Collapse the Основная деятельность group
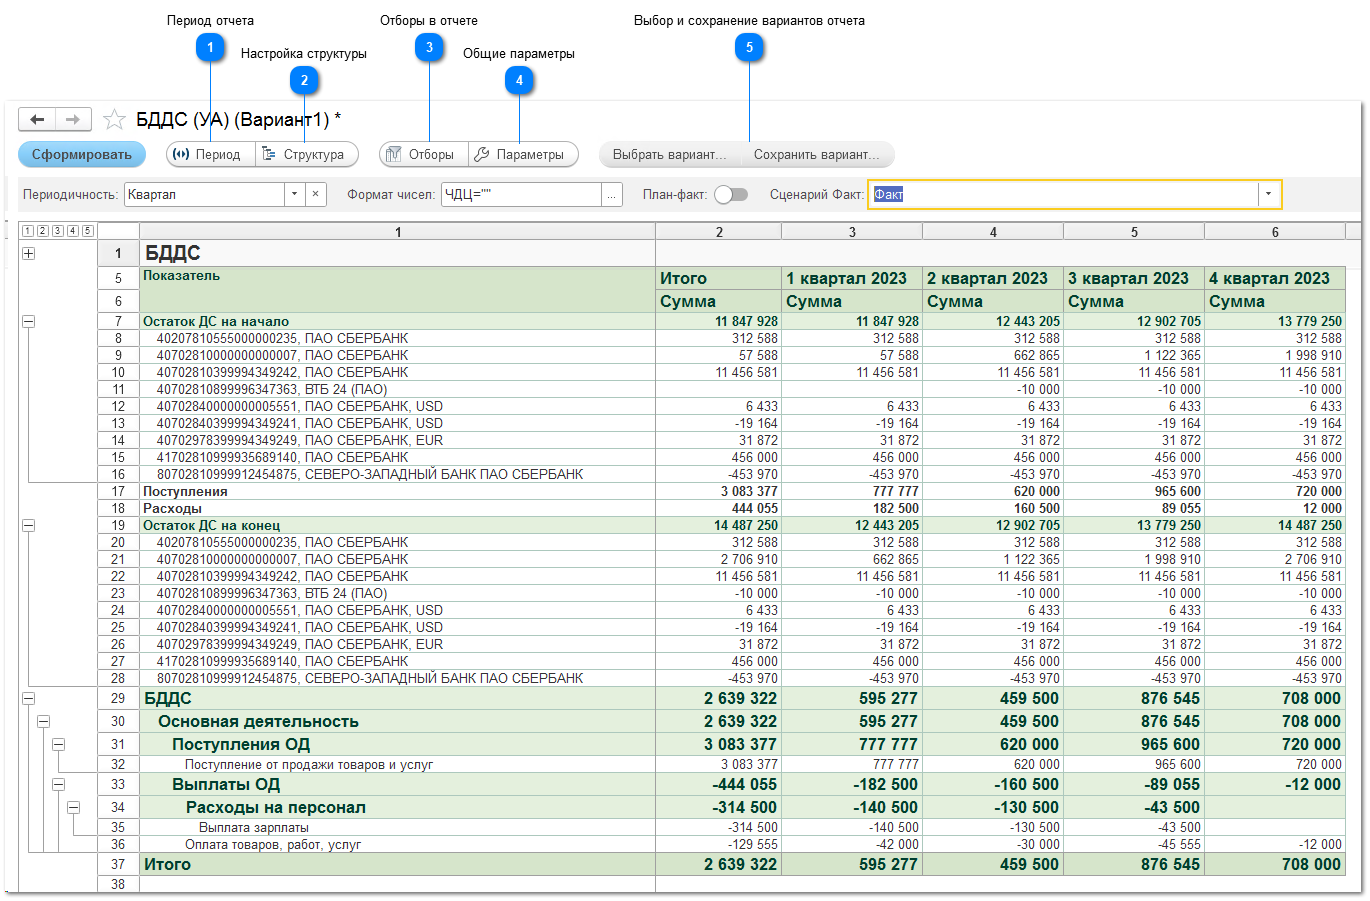The height and width of the screenshot is (901, 1370). [x=43, y=721]
